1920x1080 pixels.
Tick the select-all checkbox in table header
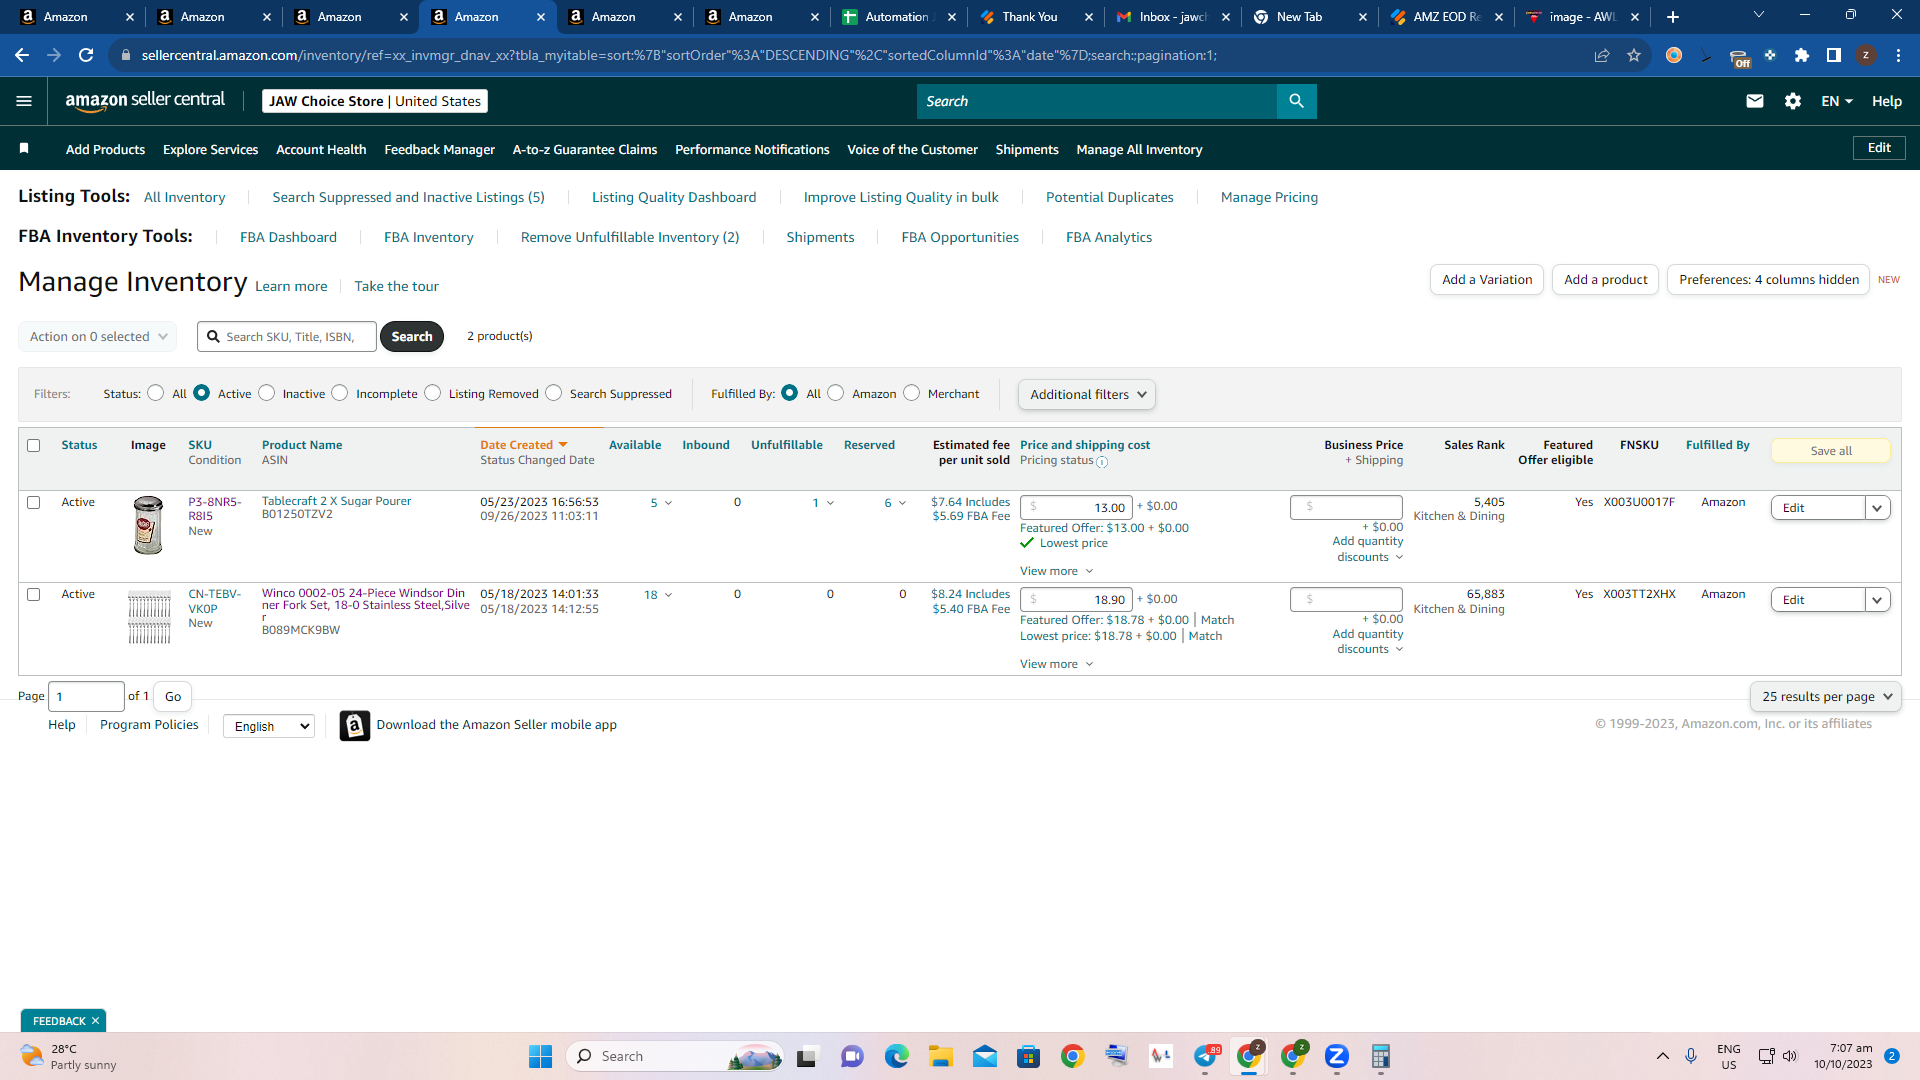34,446
